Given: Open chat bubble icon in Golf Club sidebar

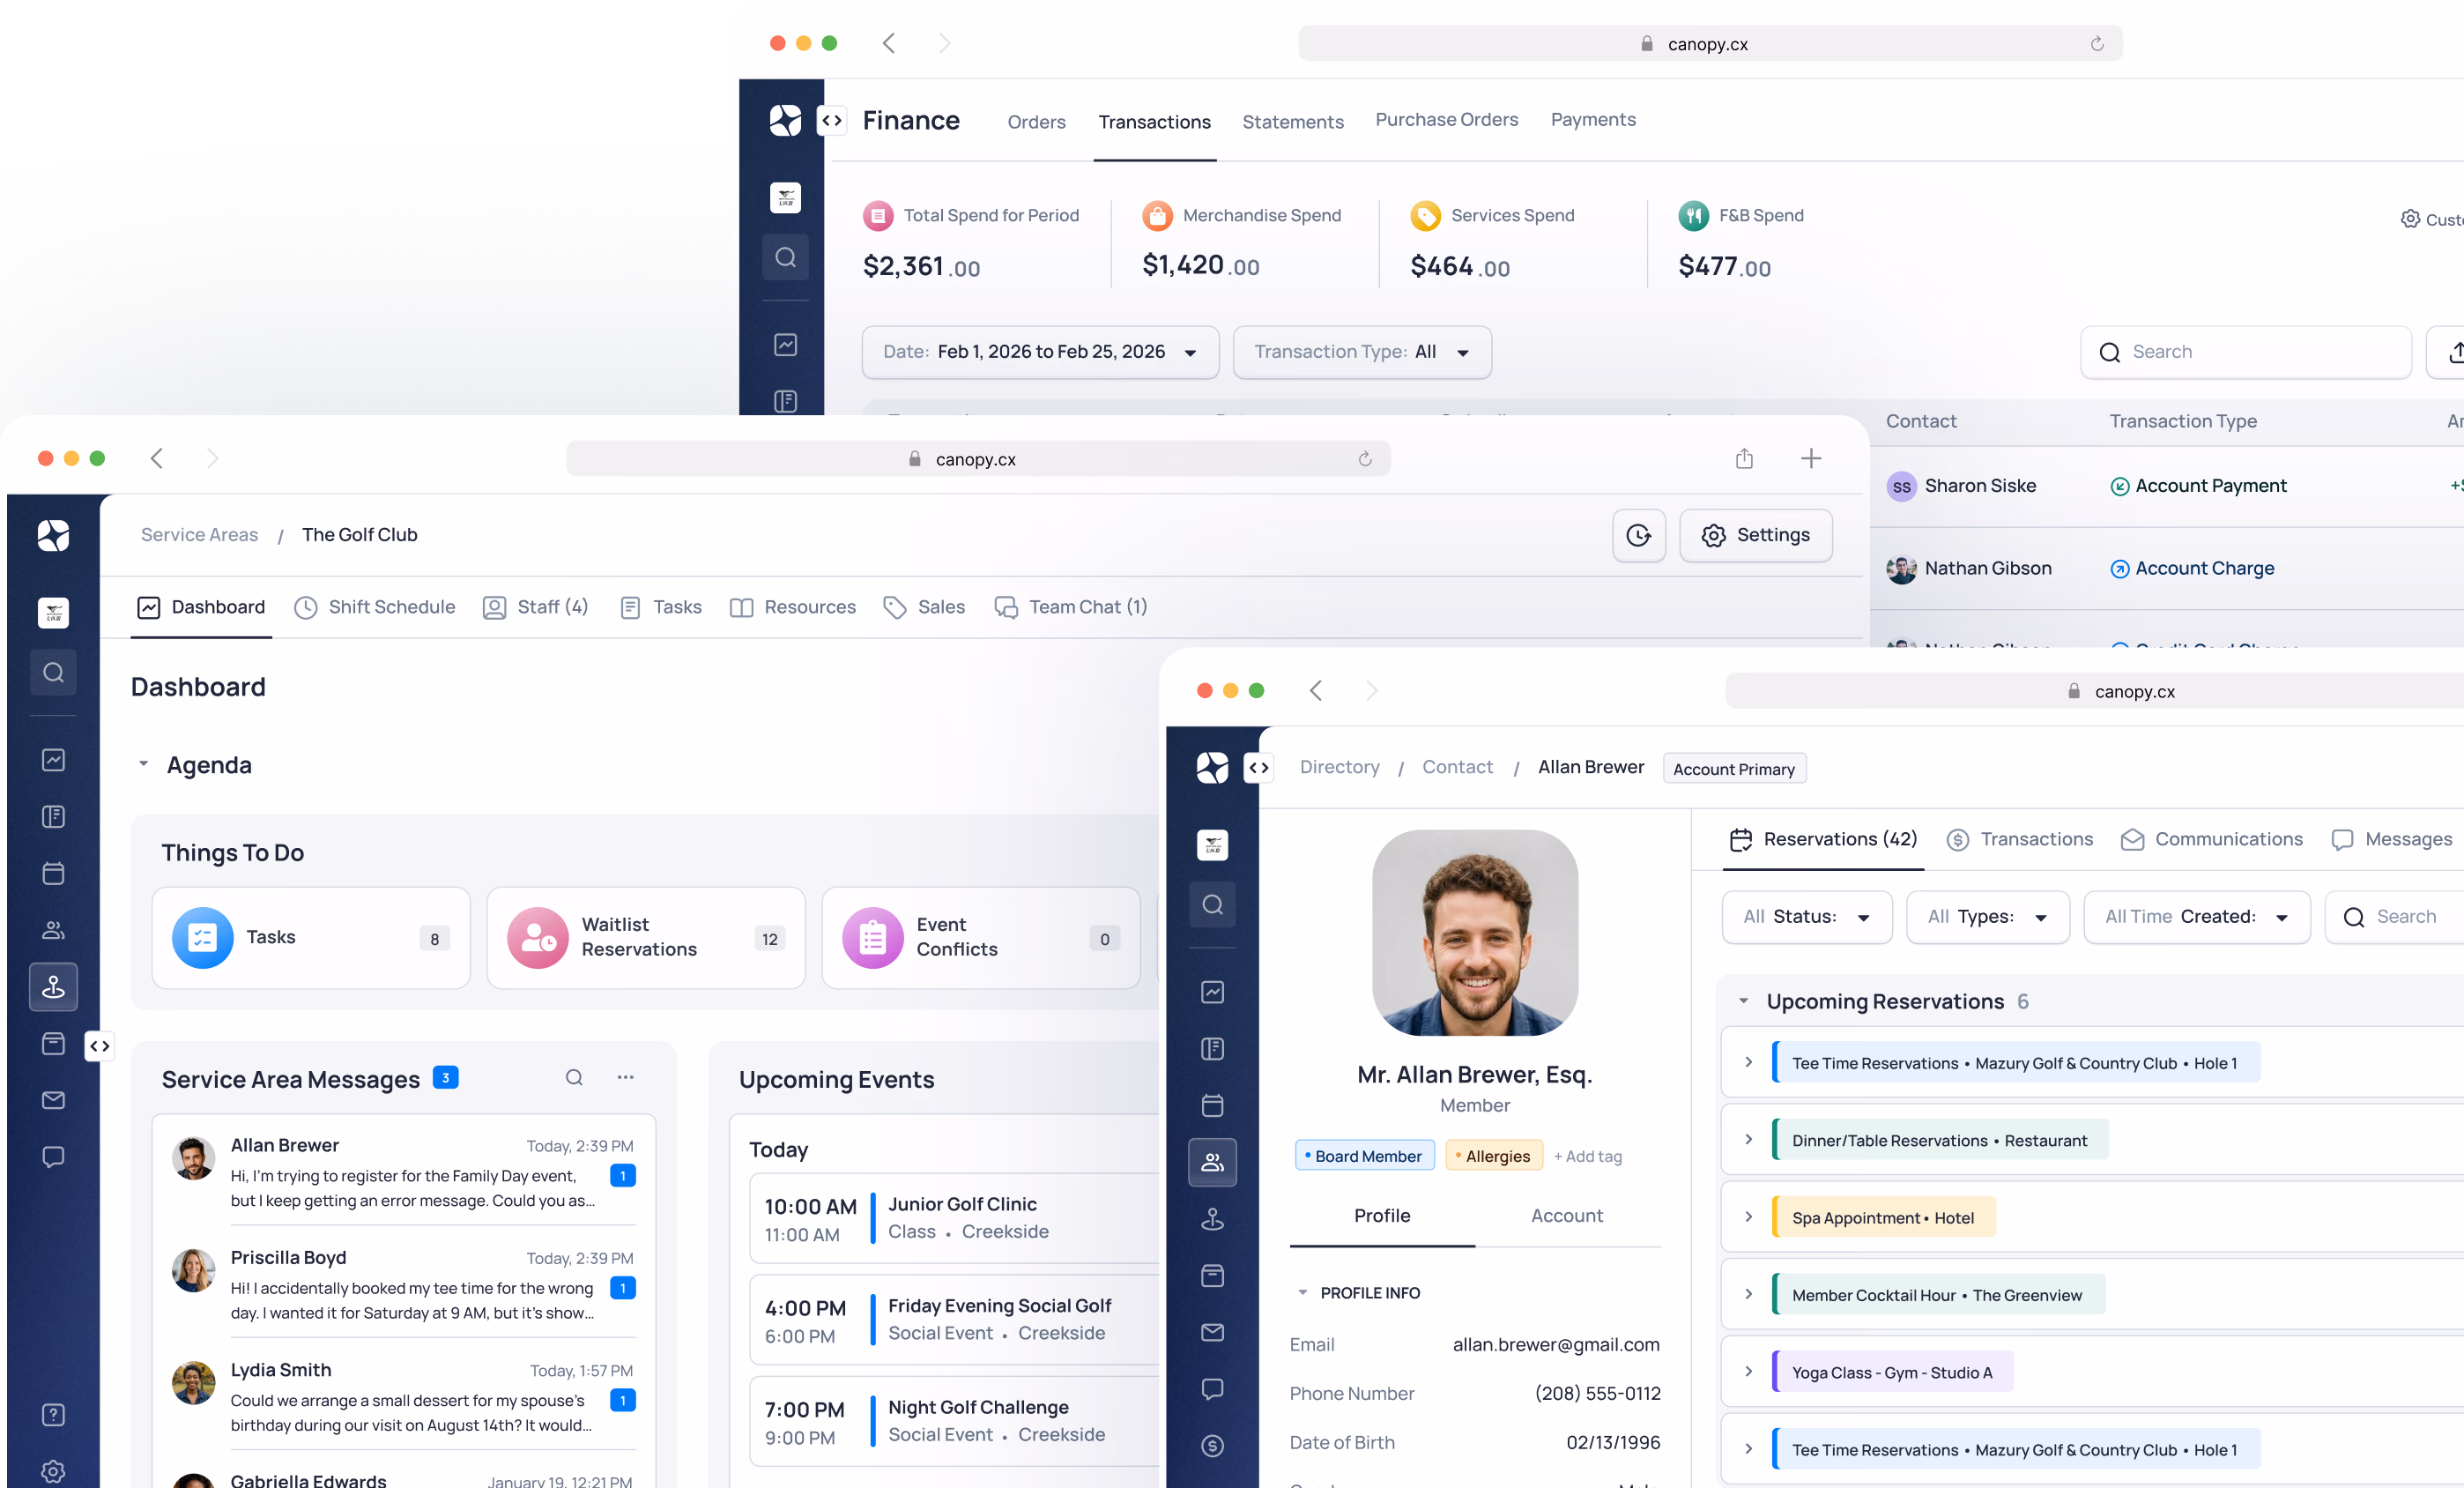Looking at the screenshot, I should 53,1157.
